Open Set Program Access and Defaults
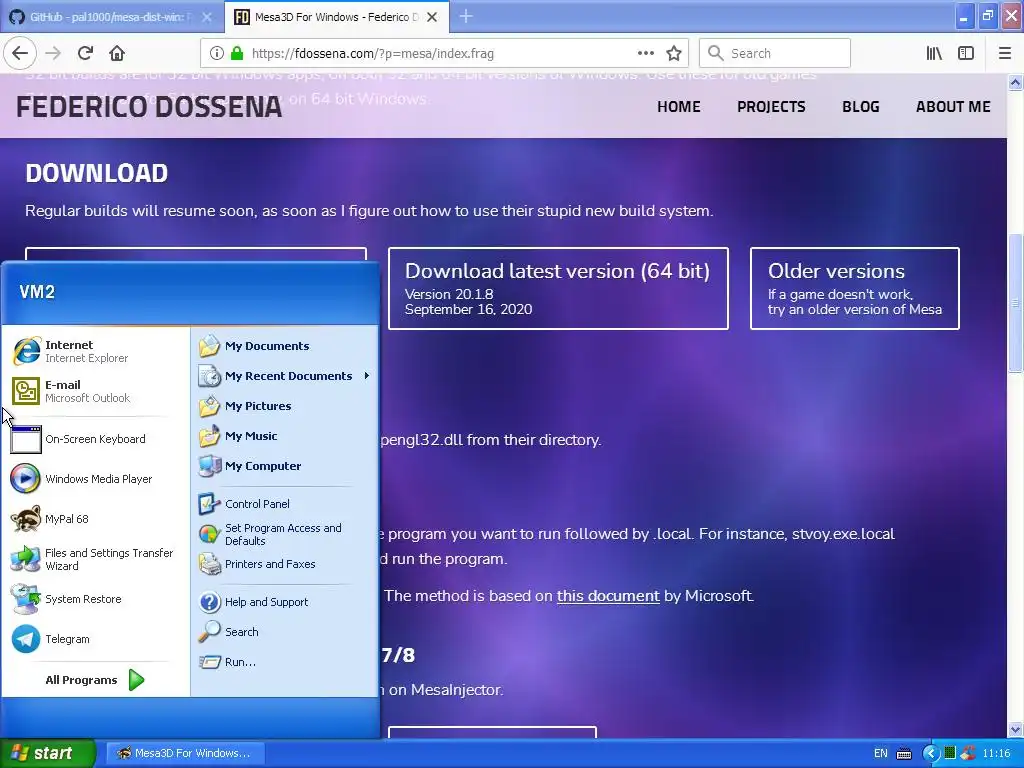 pos(284,534)
